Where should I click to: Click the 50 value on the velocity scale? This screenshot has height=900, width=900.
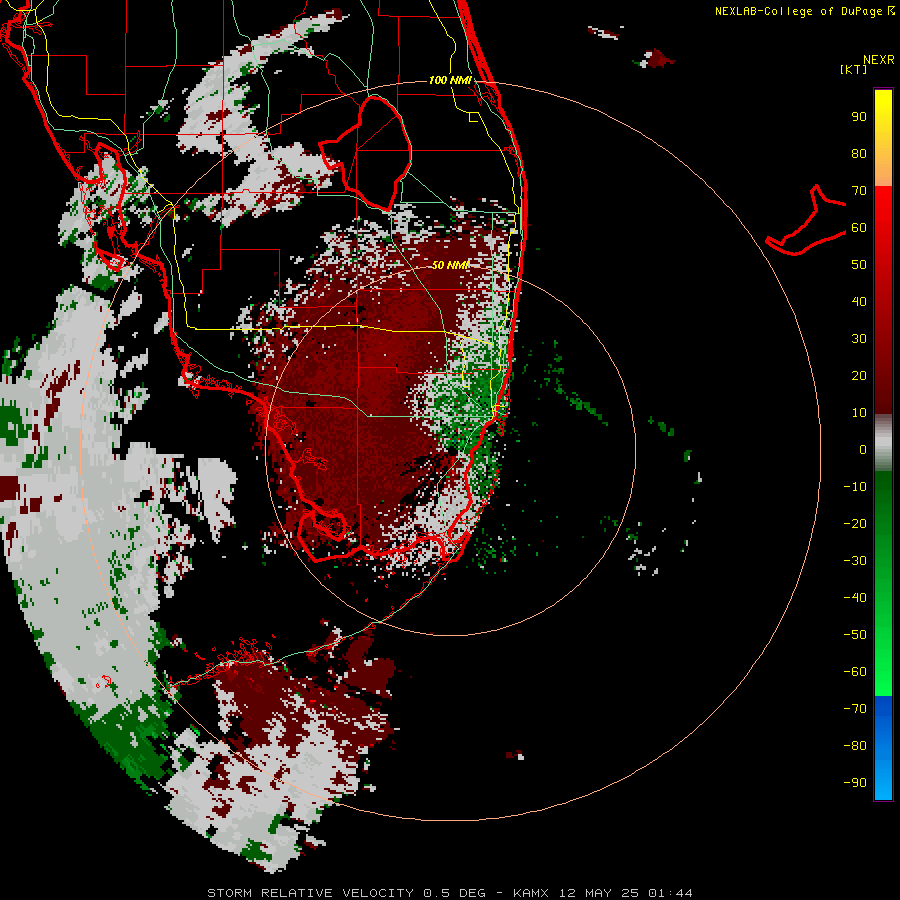coord(859,265)
